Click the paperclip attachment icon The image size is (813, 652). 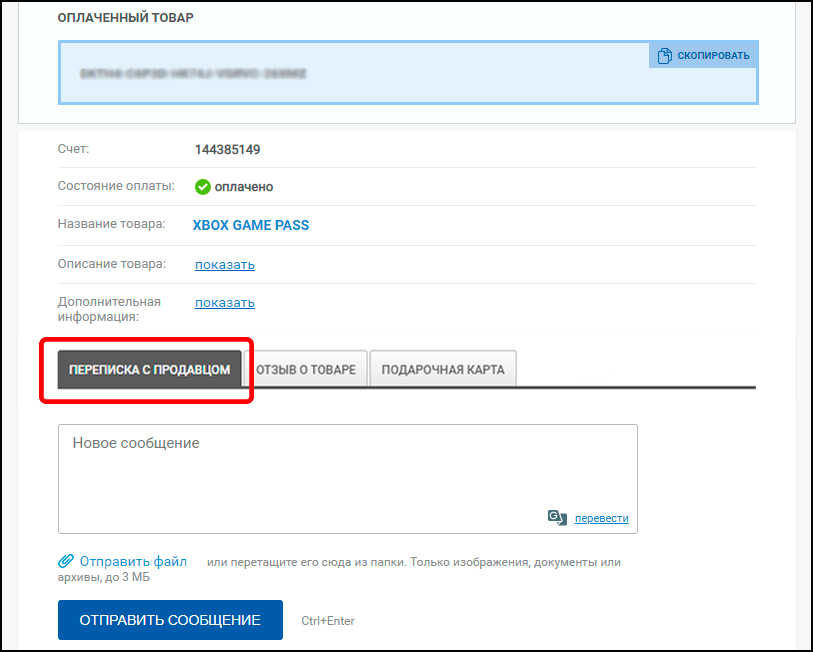[x=66, y=561]
